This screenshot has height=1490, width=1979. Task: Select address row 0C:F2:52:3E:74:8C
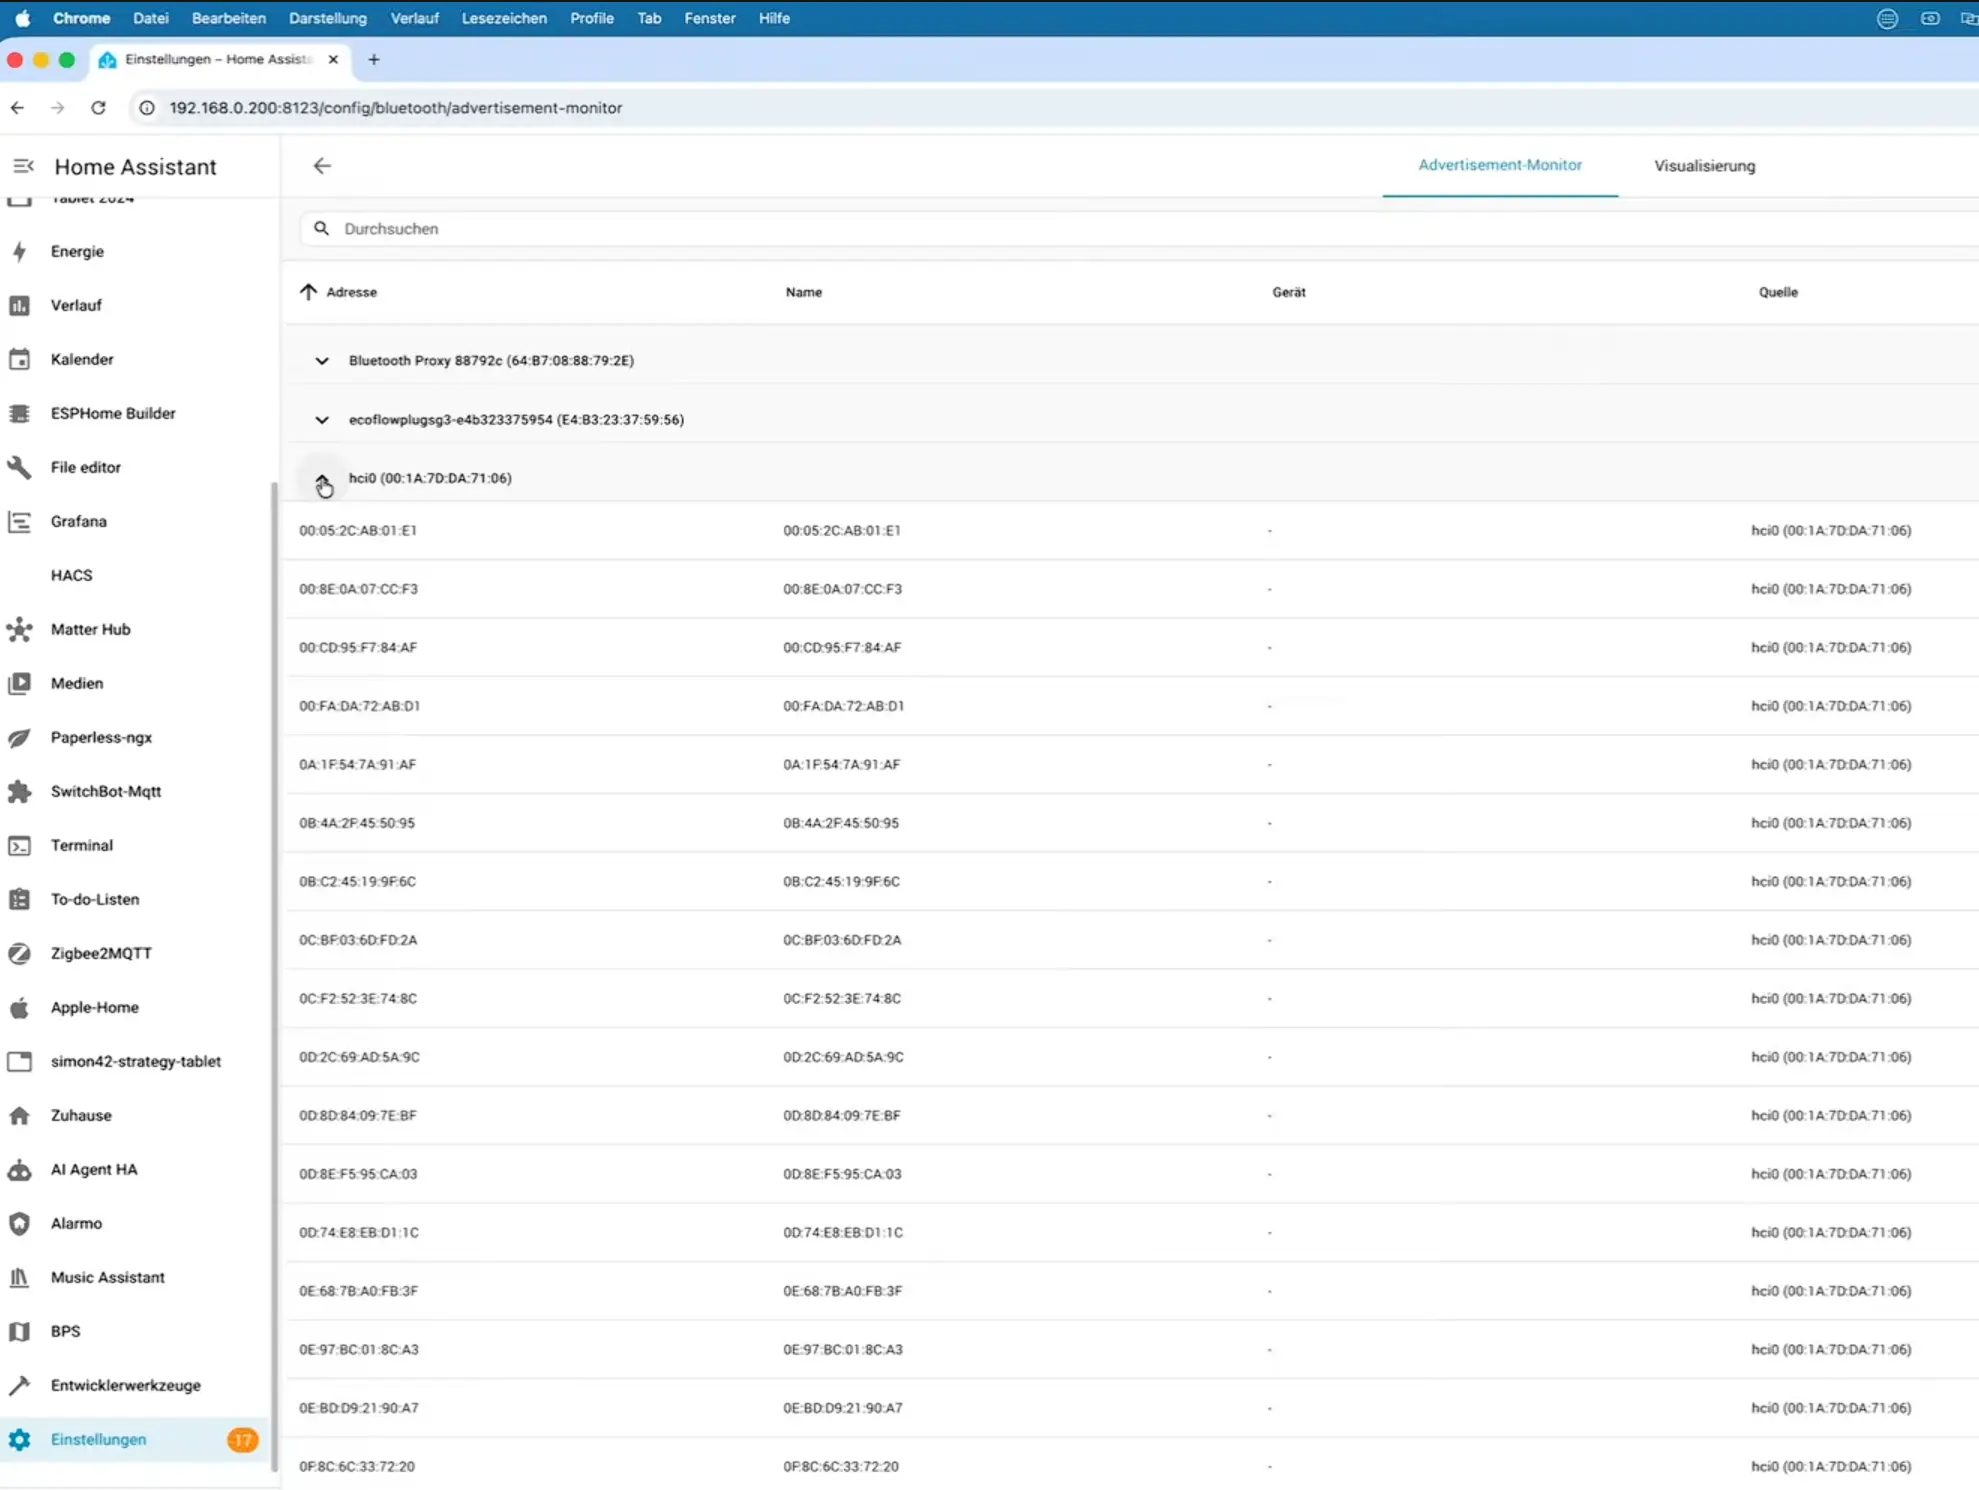(1131, 999)
